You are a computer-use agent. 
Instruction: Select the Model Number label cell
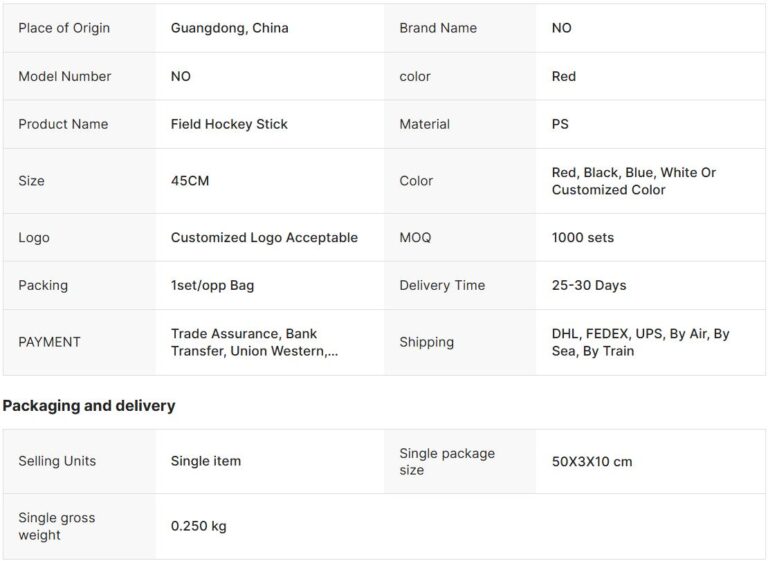tap(64, 76)
